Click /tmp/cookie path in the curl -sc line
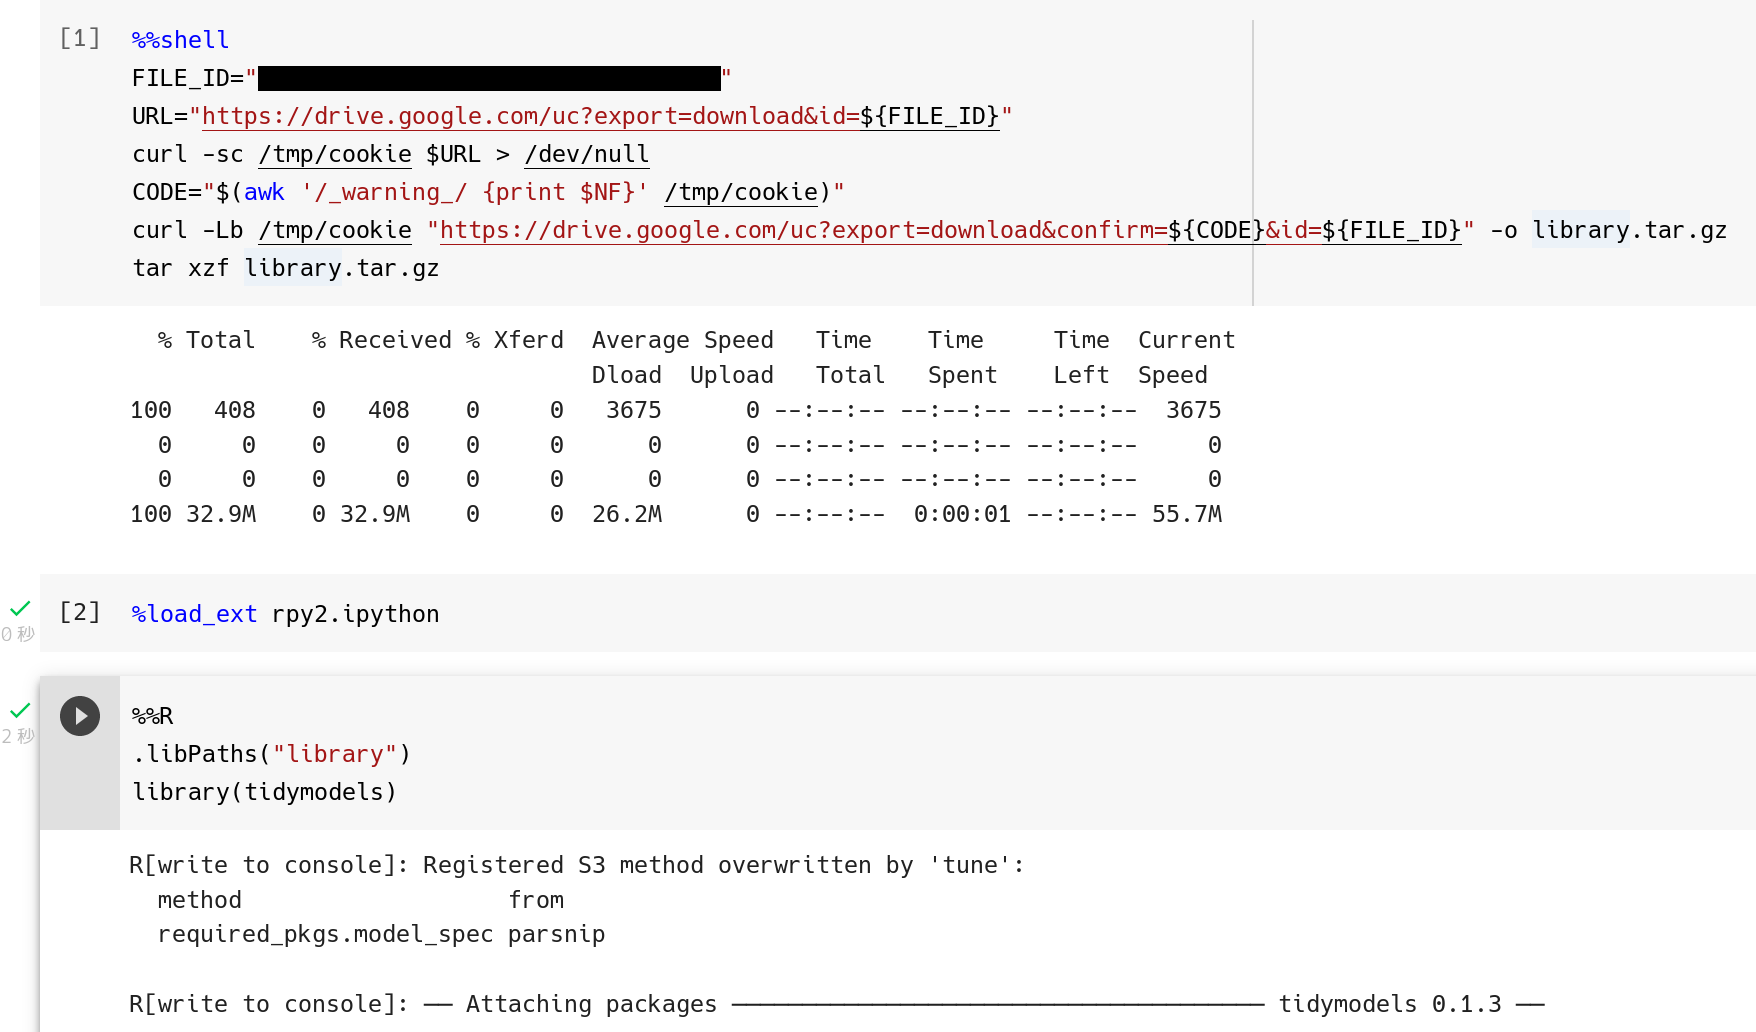1756x1032 pixels. coord(335,154)
